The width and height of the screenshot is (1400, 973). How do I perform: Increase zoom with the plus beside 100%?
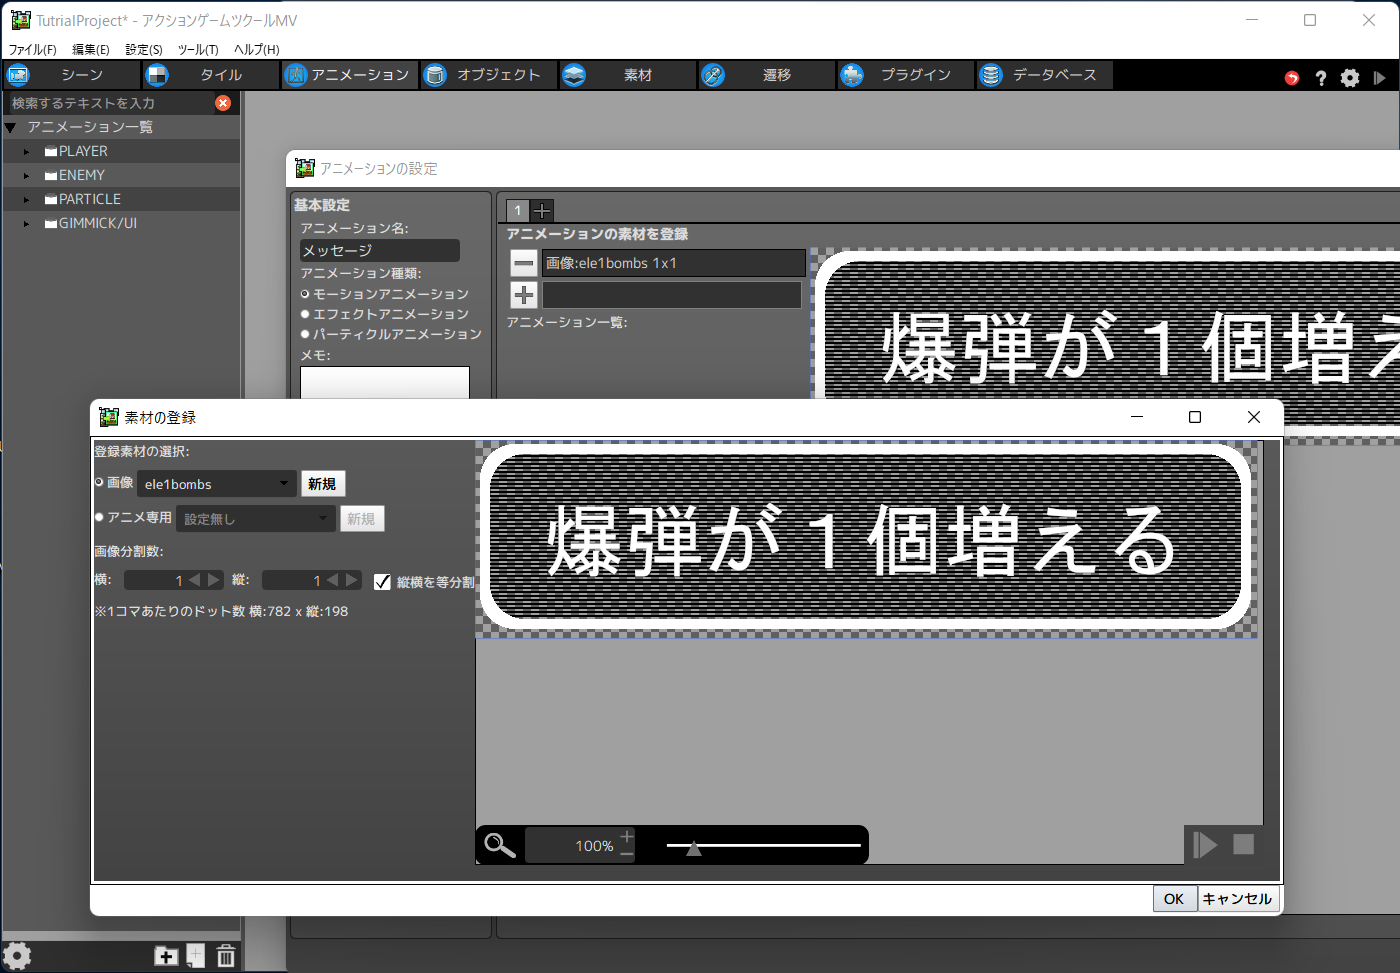click(627, 836)
